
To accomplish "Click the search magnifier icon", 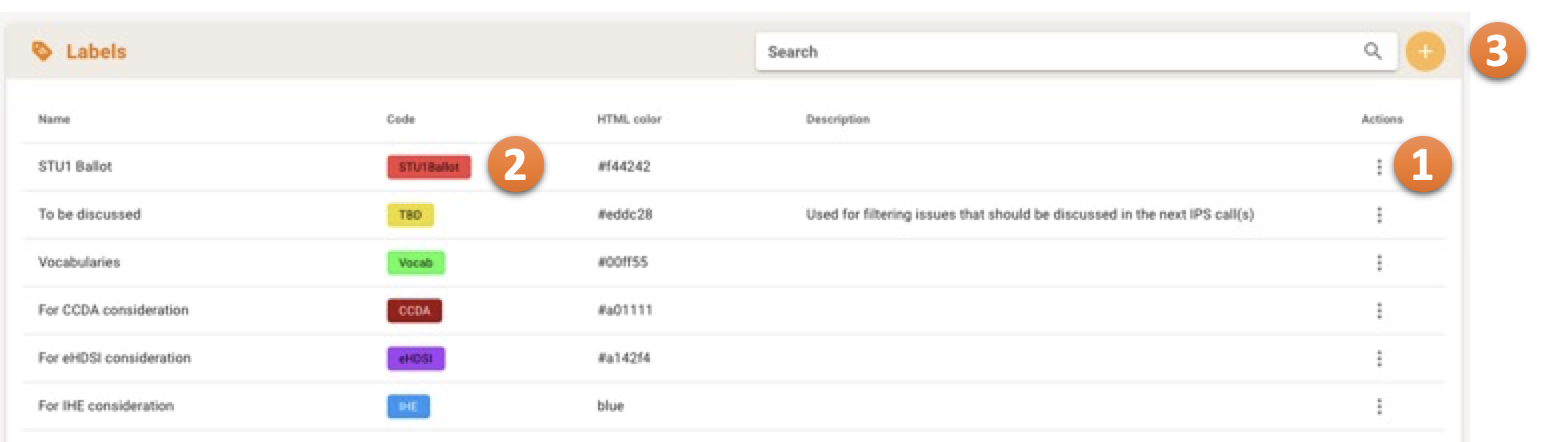I will (1373, 52).
